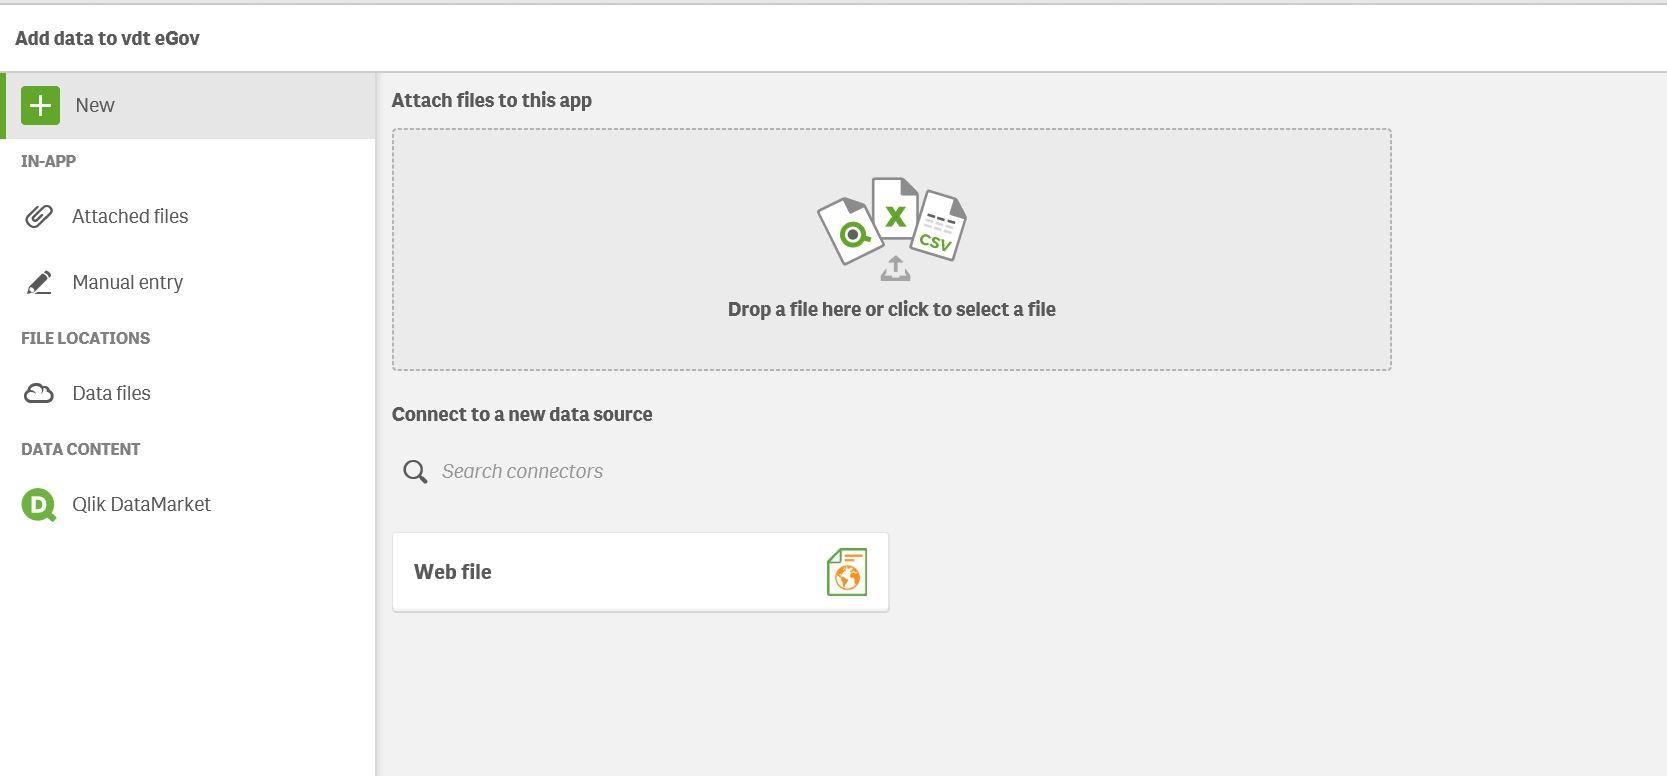Open the Attached files section
The image size is (1667, 776).
[x=130, y=216]
